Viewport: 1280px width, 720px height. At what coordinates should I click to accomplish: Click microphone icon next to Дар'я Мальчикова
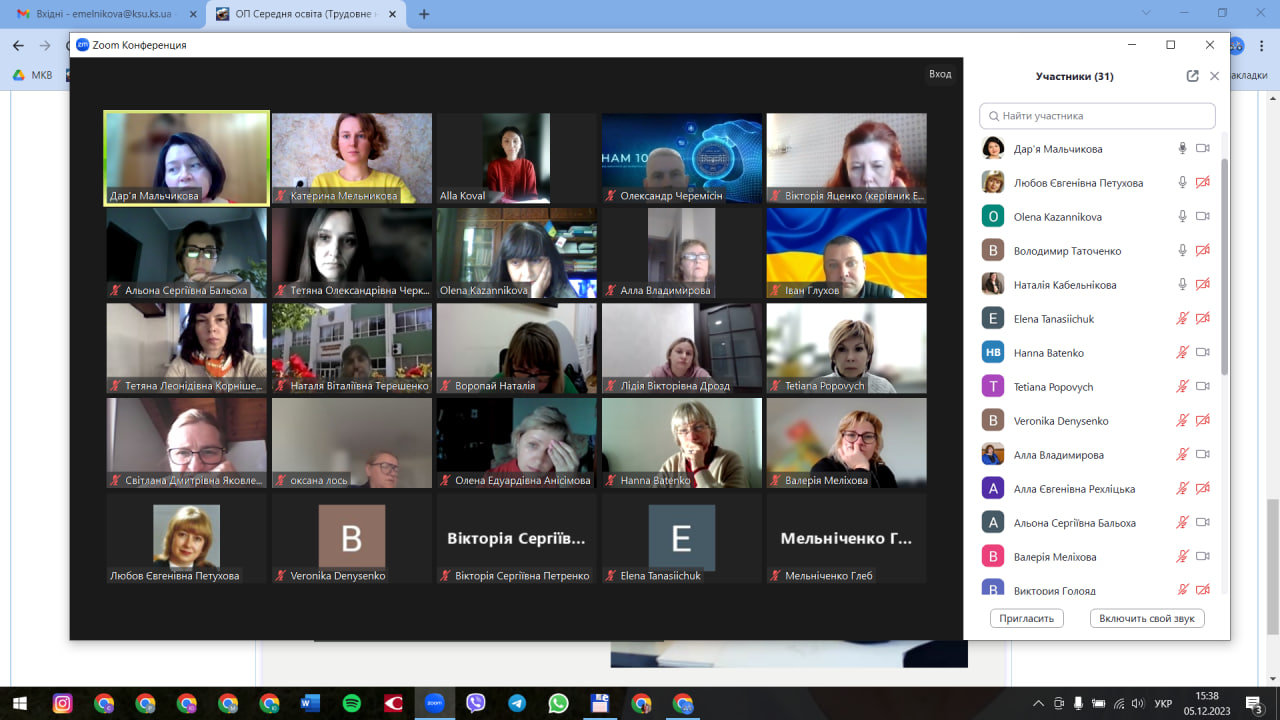point(1182,149)
